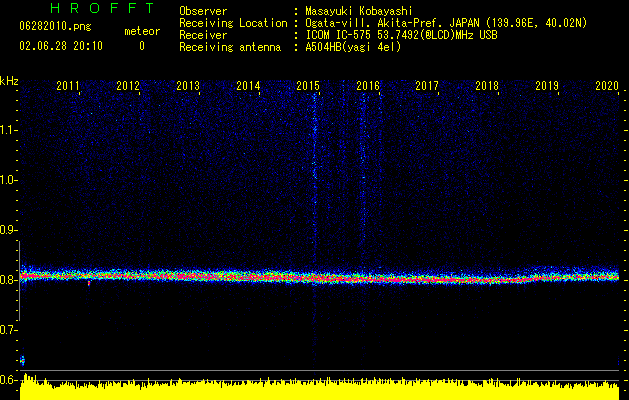Click the HROFFT title text
Screen dimensions: 629x400
(x=102, y=8)
